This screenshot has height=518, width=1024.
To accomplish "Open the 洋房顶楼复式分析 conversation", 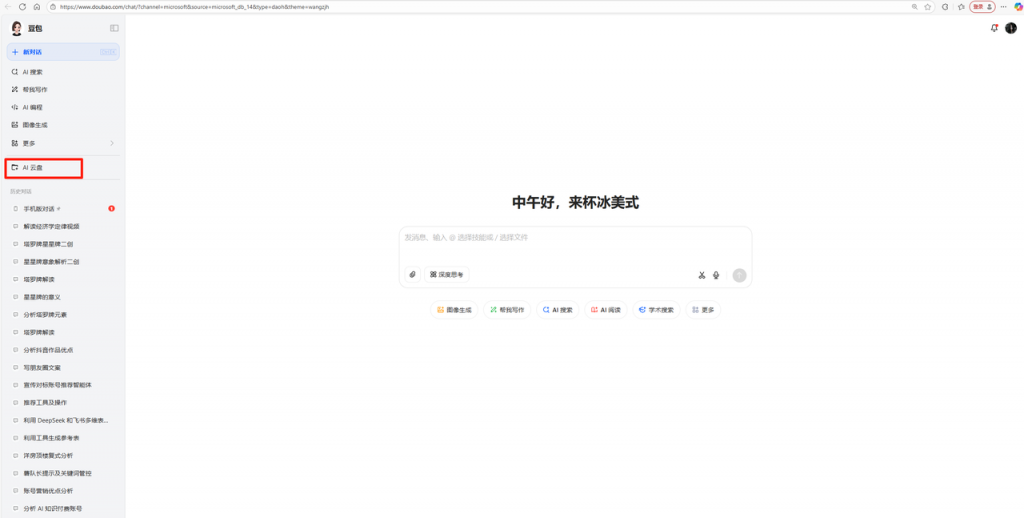I will point(63,455).
